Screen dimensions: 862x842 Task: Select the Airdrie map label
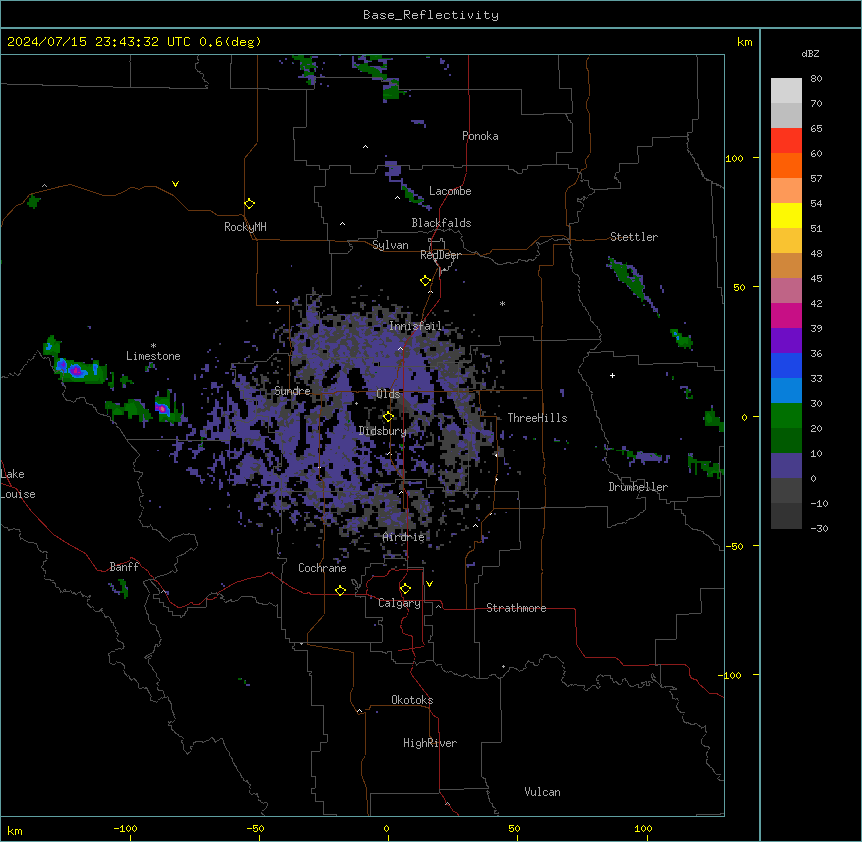click(x=404, y=537)
